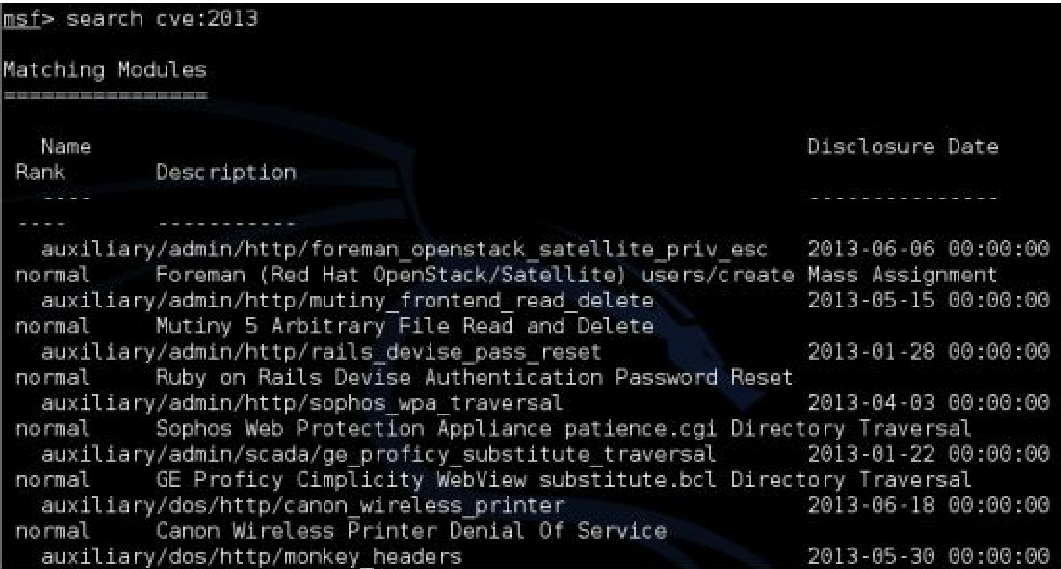
Task: Click the Sophos Web Protection Appliance description
Action: (x=563, y=429)
